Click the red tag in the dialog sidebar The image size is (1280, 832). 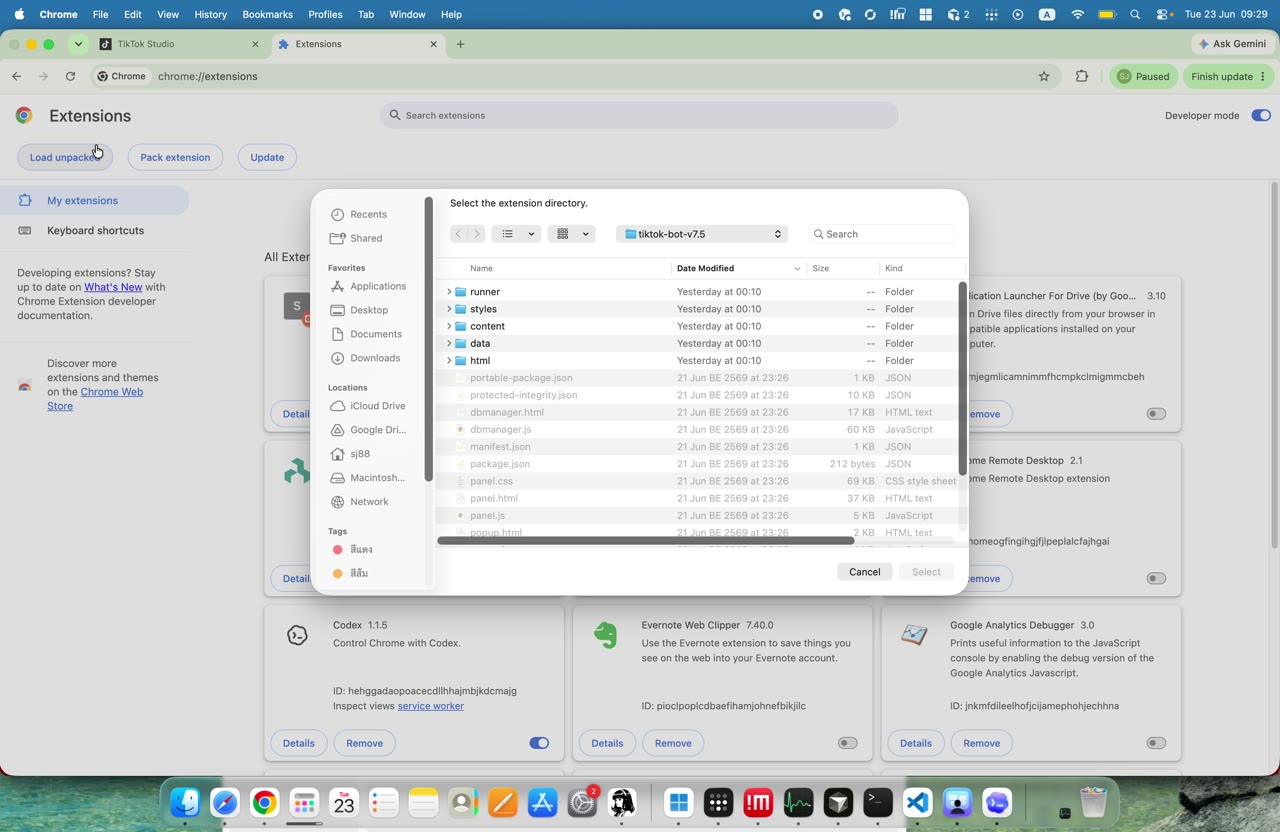352,550
